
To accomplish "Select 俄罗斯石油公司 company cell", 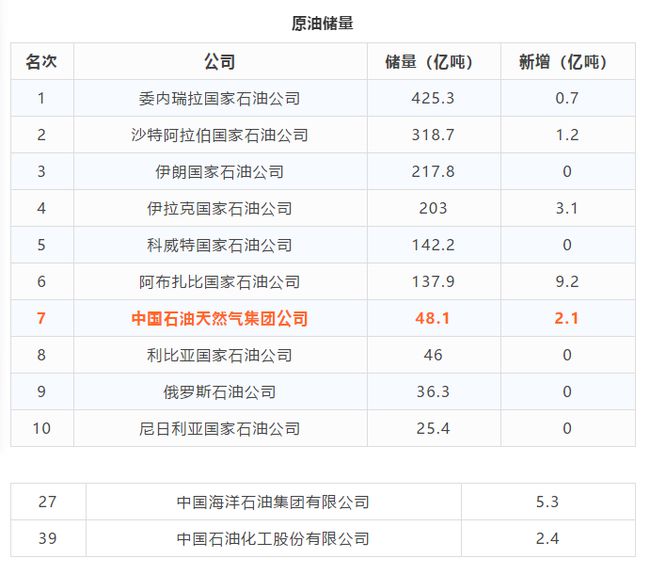I will (220, 392).
